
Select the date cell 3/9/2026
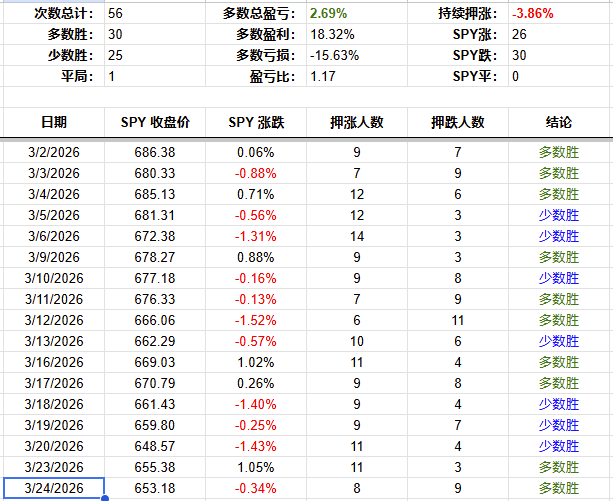click(x=54, y=258)
